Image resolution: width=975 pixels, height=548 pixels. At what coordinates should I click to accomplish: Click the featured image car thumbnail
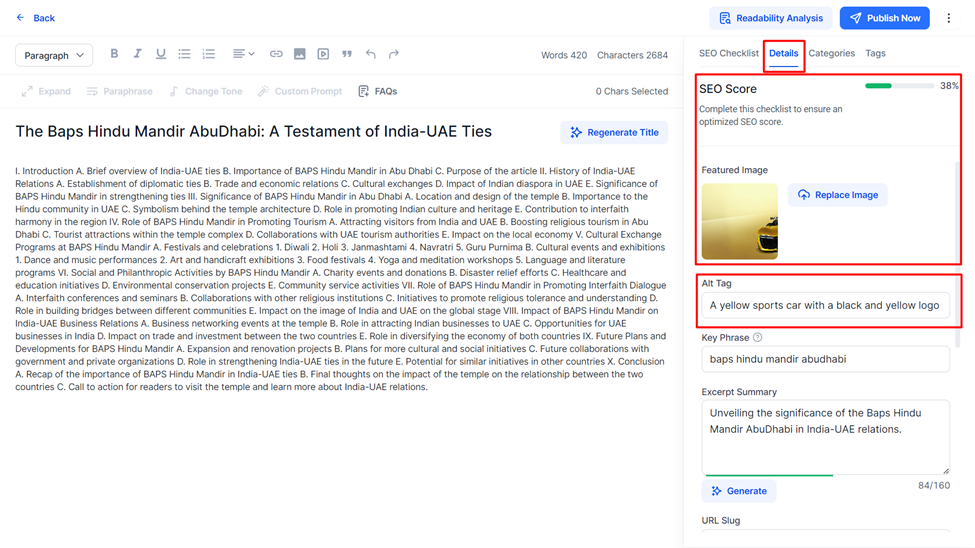click(x=739, y=221)
